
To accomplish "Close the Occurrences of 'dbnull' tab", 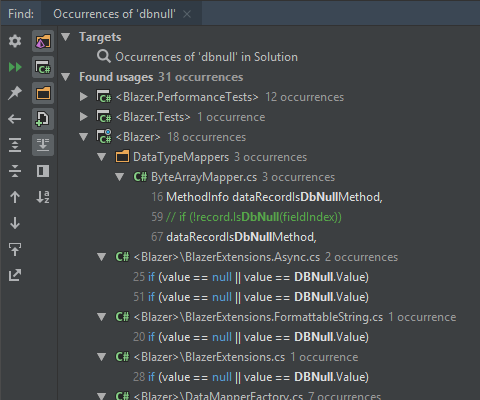I will click(x=187, y=14).
